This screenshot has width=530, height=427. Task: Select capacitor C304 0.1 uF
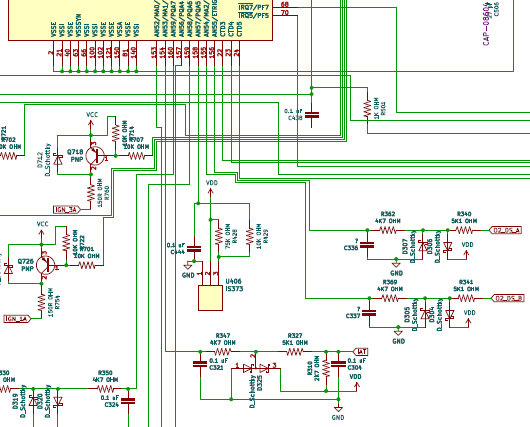pos(338,364)
